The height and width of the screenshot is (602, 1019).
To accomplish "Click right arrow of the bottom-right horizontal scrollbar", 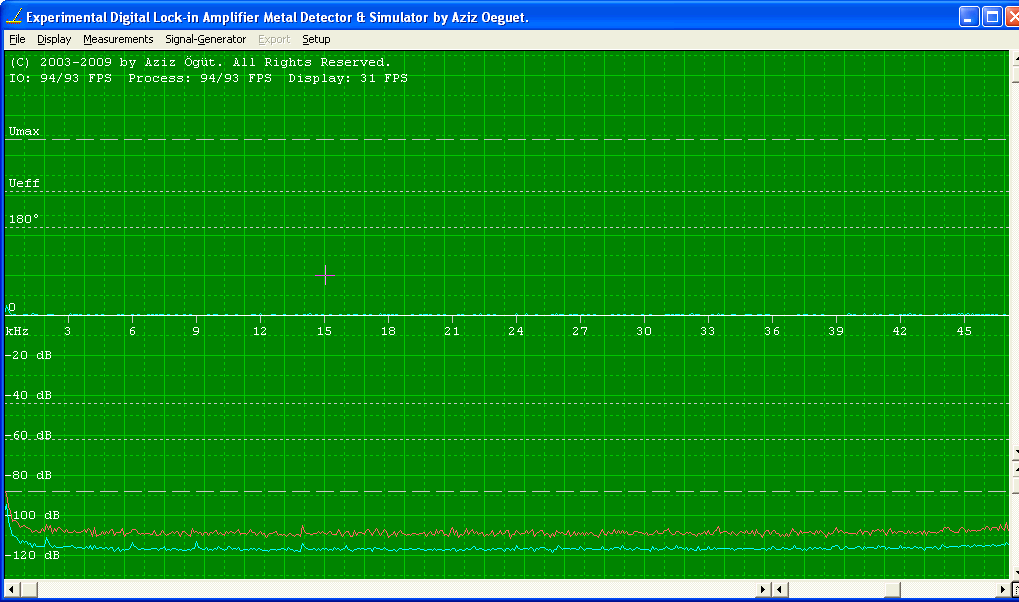I will [x=1003, y=589].
